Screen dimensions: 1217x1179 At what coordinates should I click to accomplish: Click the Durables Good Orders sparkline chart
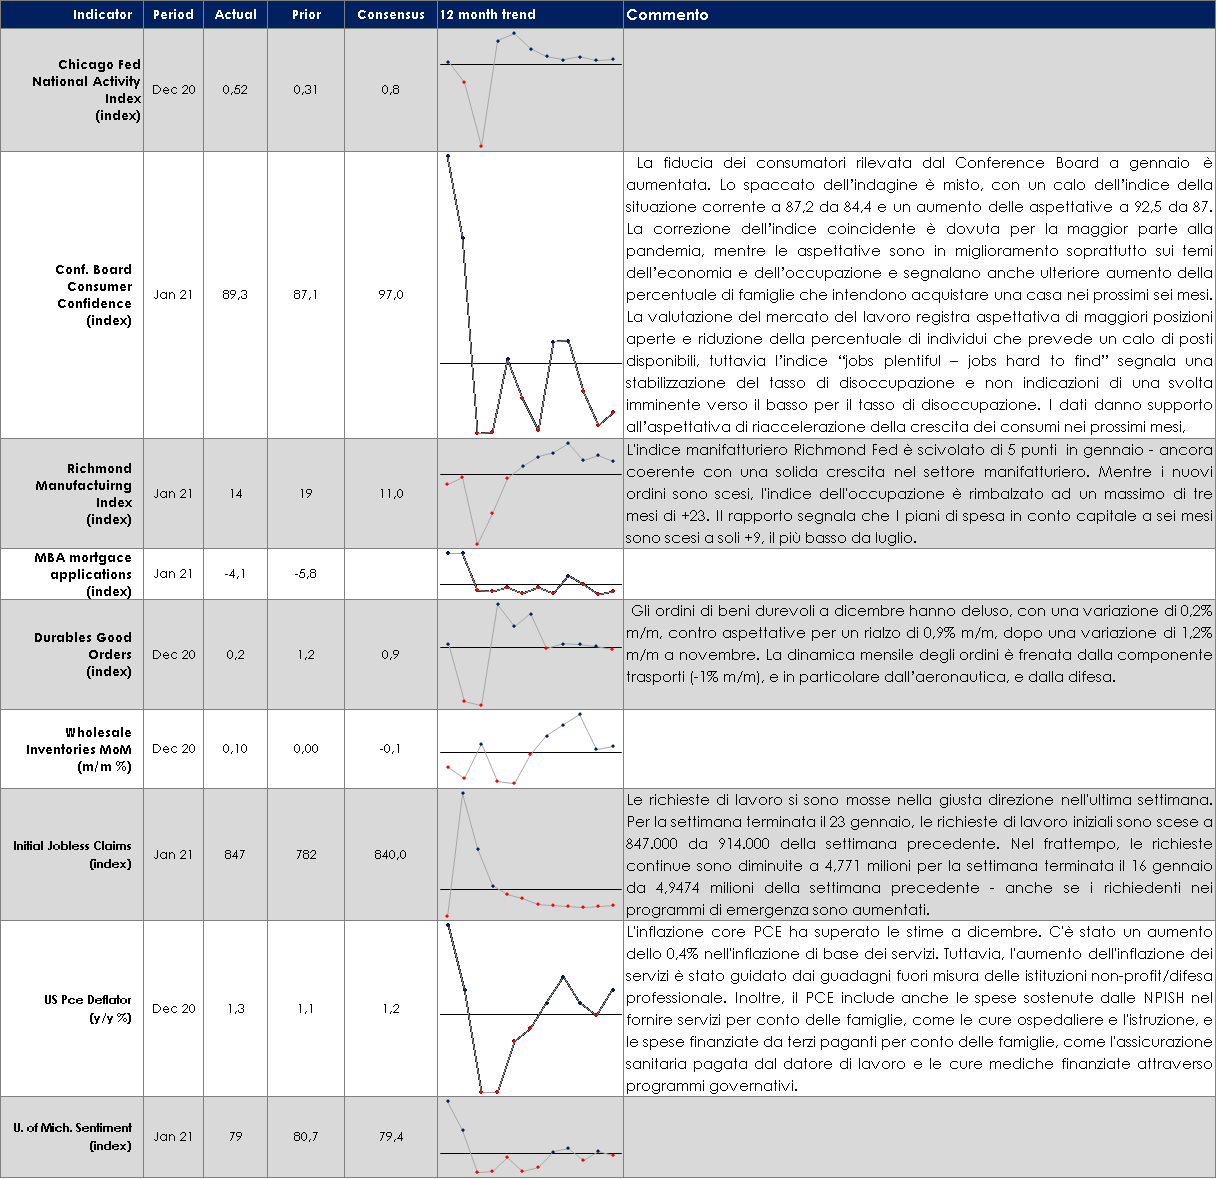(530, 654)
